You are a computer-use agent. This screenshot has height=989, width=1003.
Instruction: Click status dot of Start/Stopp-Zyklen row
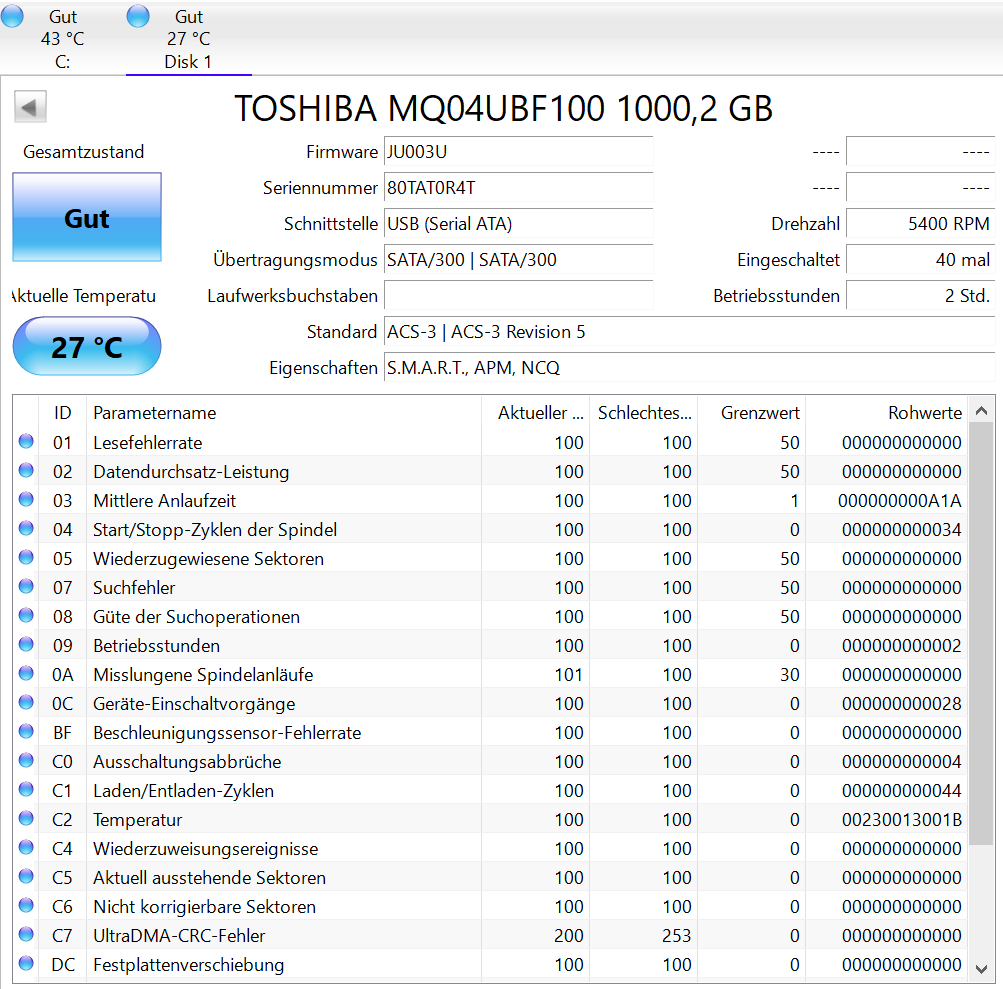26,528
